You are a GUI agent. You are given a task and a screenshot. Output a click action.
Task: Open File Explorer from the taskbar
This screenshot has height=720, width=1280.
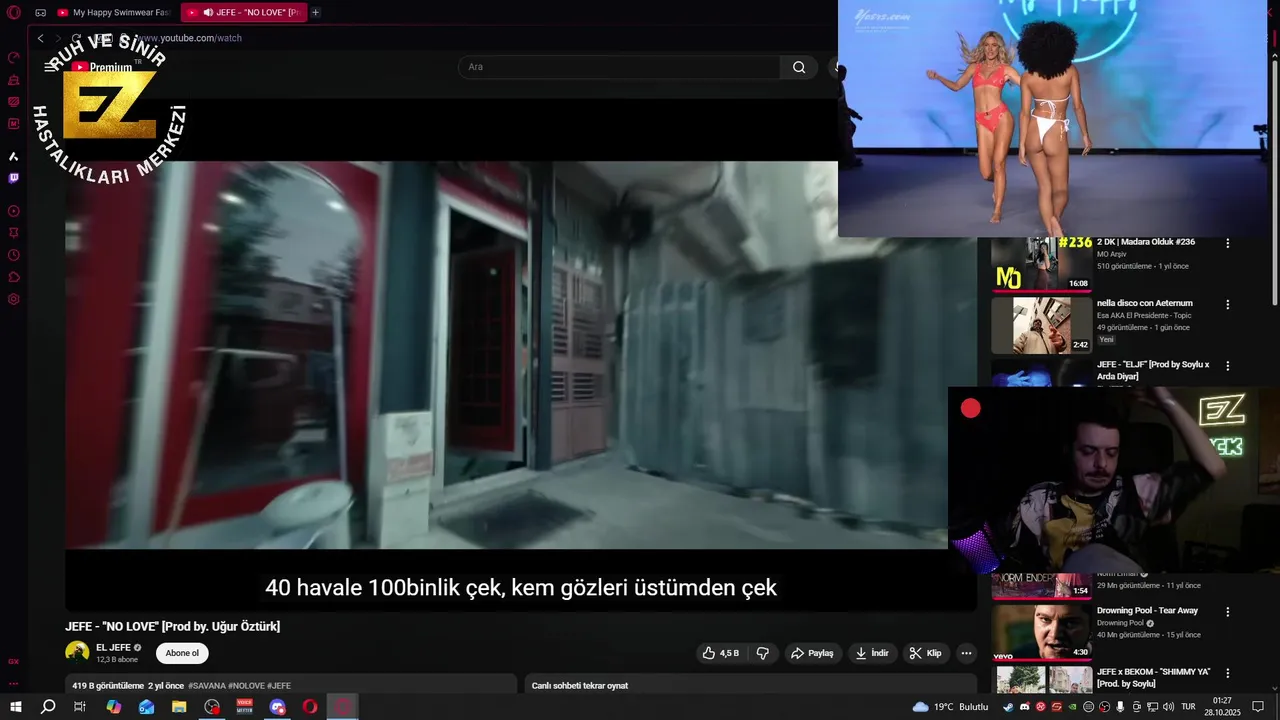pos(179,707)
